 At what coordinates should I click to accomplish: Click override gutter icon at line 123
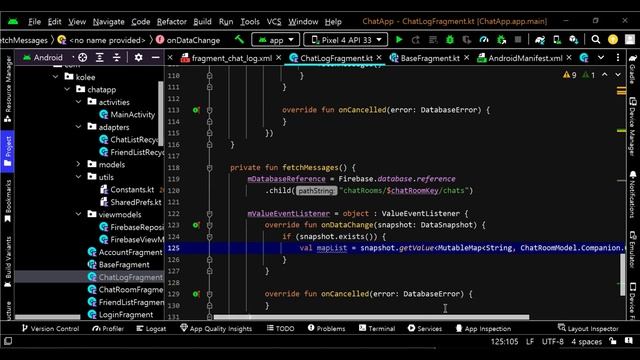tap(196, 225)
